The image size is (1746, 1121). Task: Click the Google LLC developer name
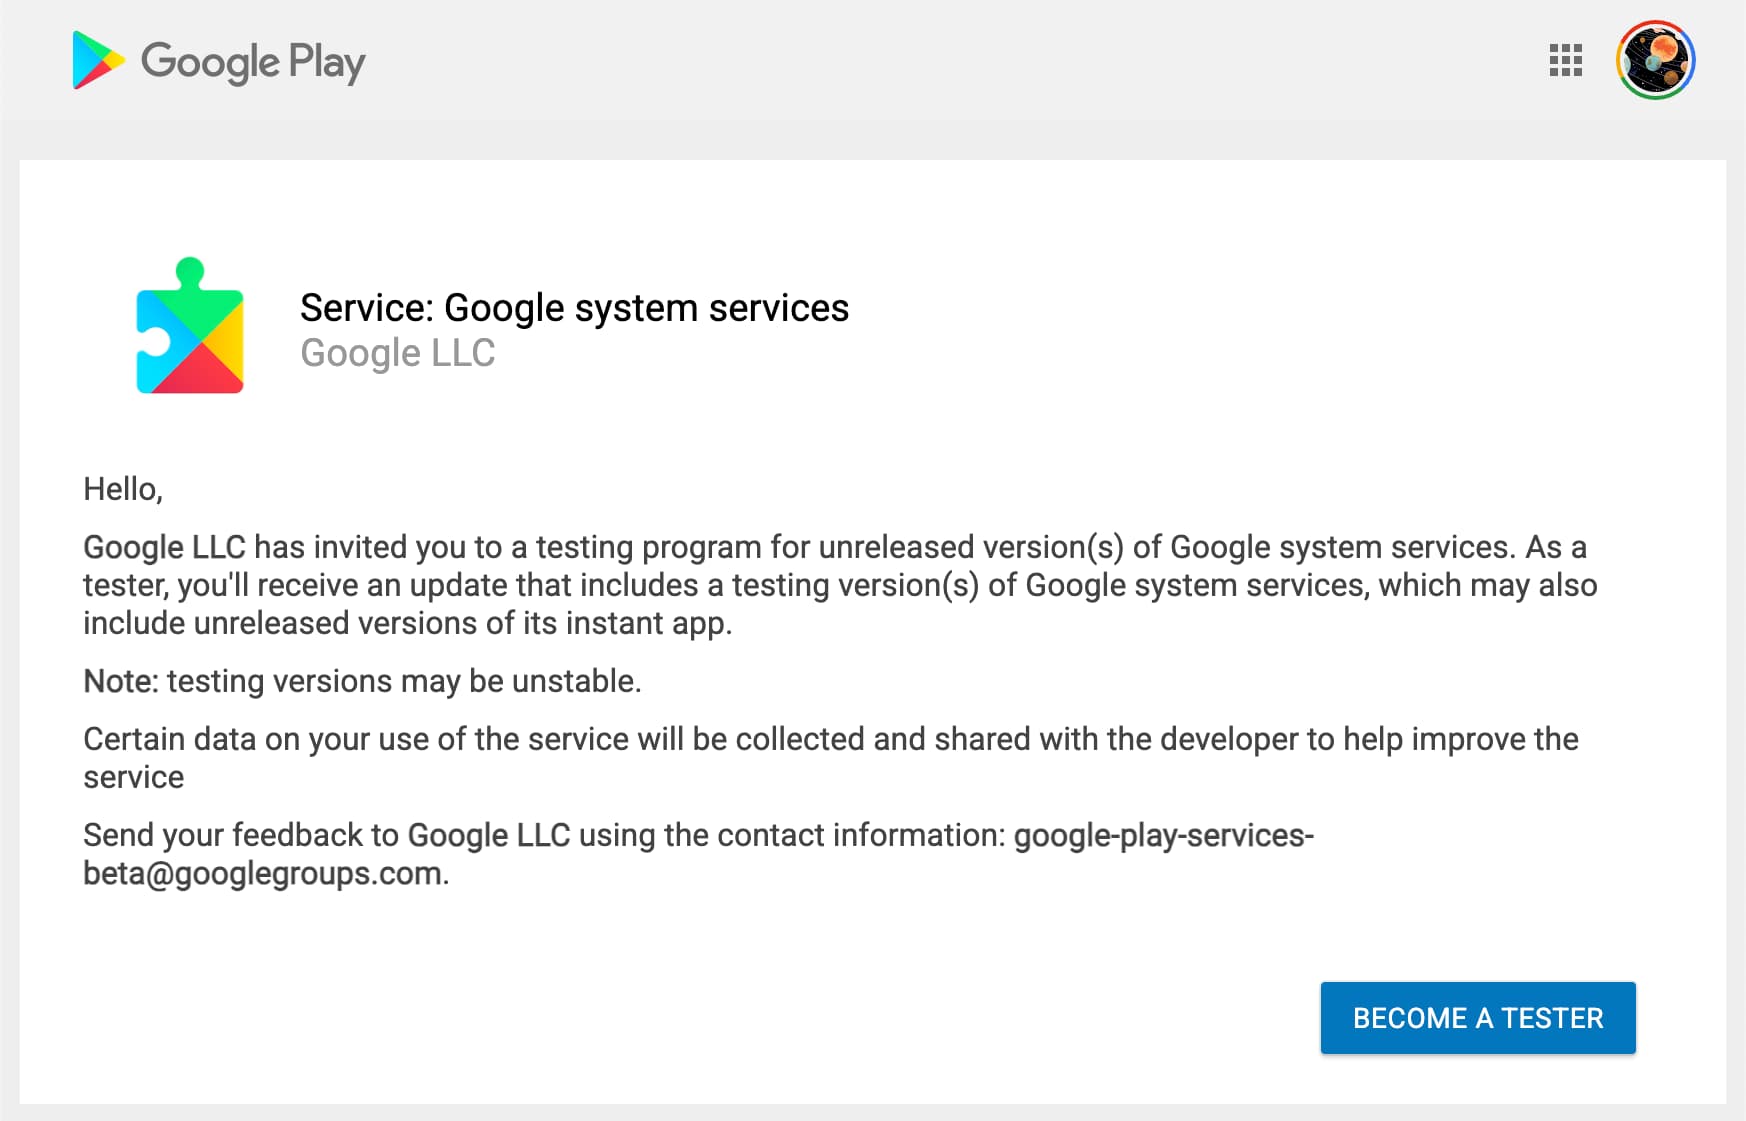(398, 352)
